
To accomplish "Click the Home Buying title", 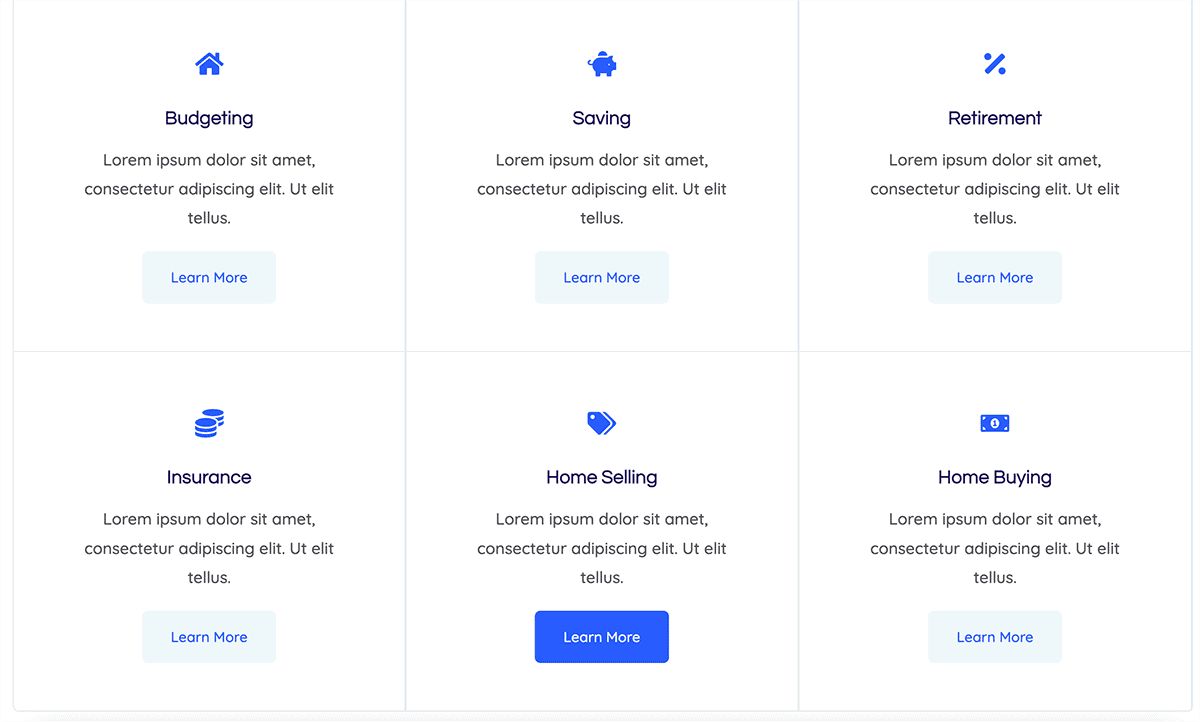I will coord(995,477).
